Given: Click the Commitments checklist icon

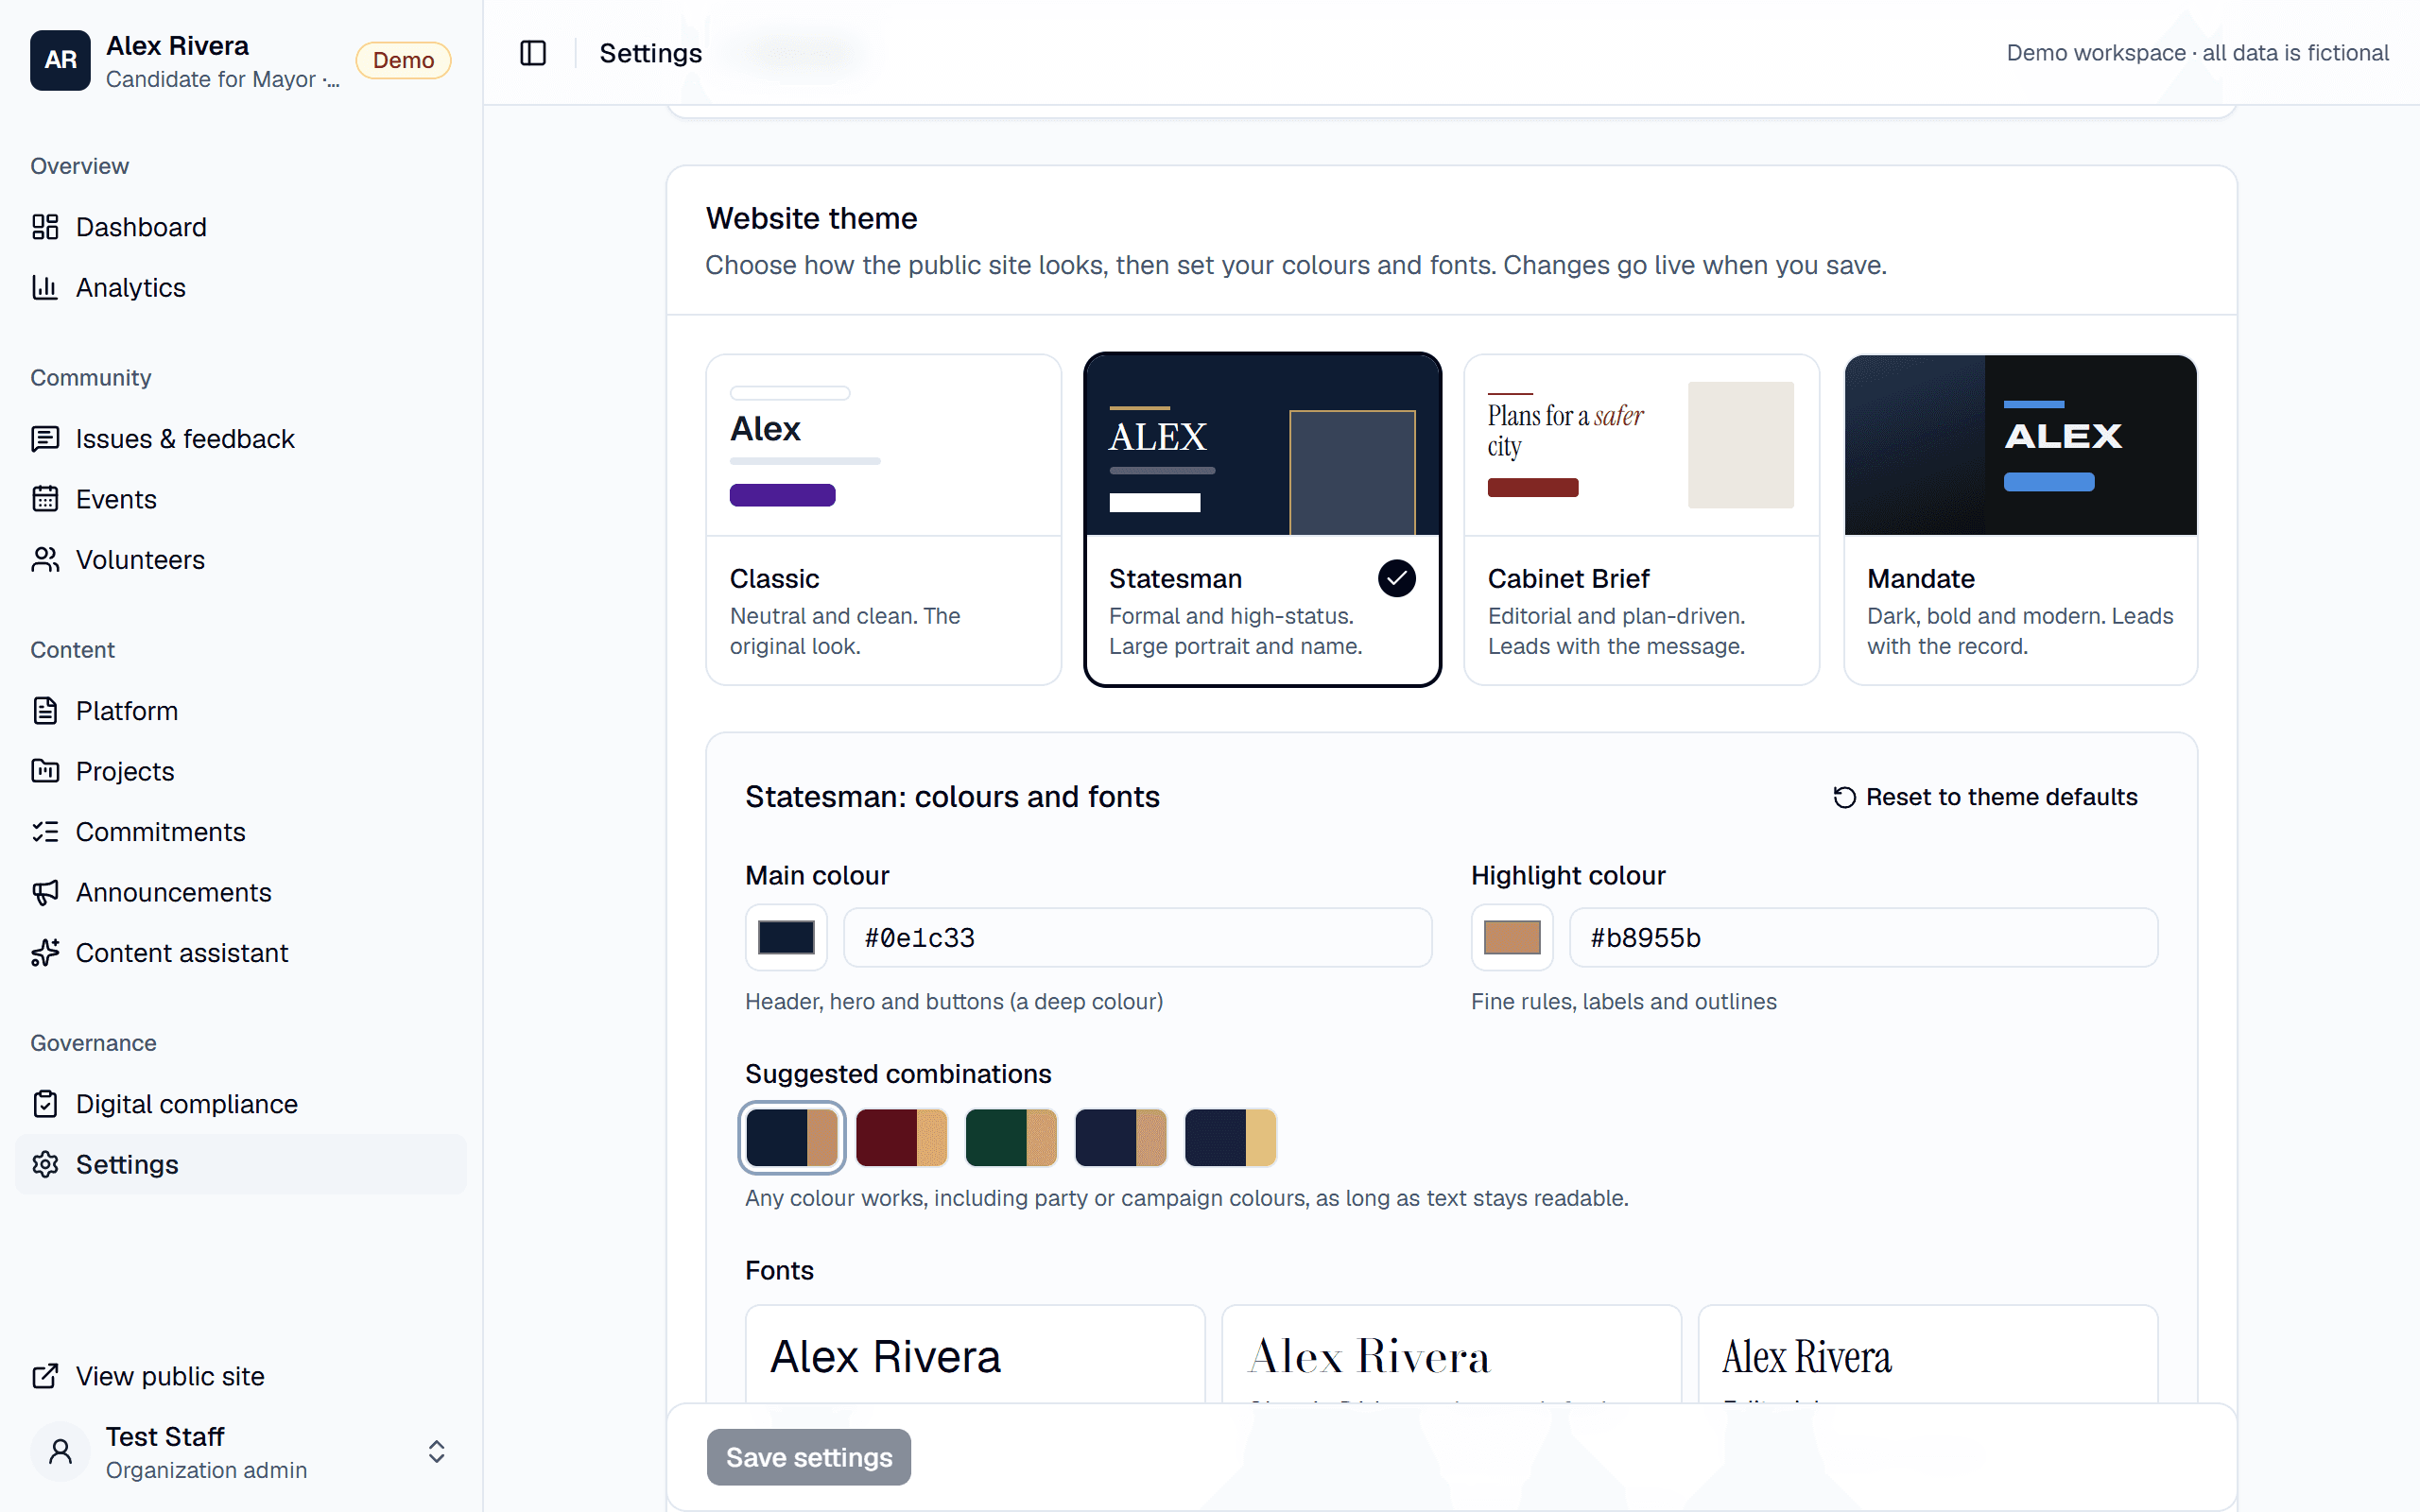Looking at the screenshot, I should tap(45, 832).
